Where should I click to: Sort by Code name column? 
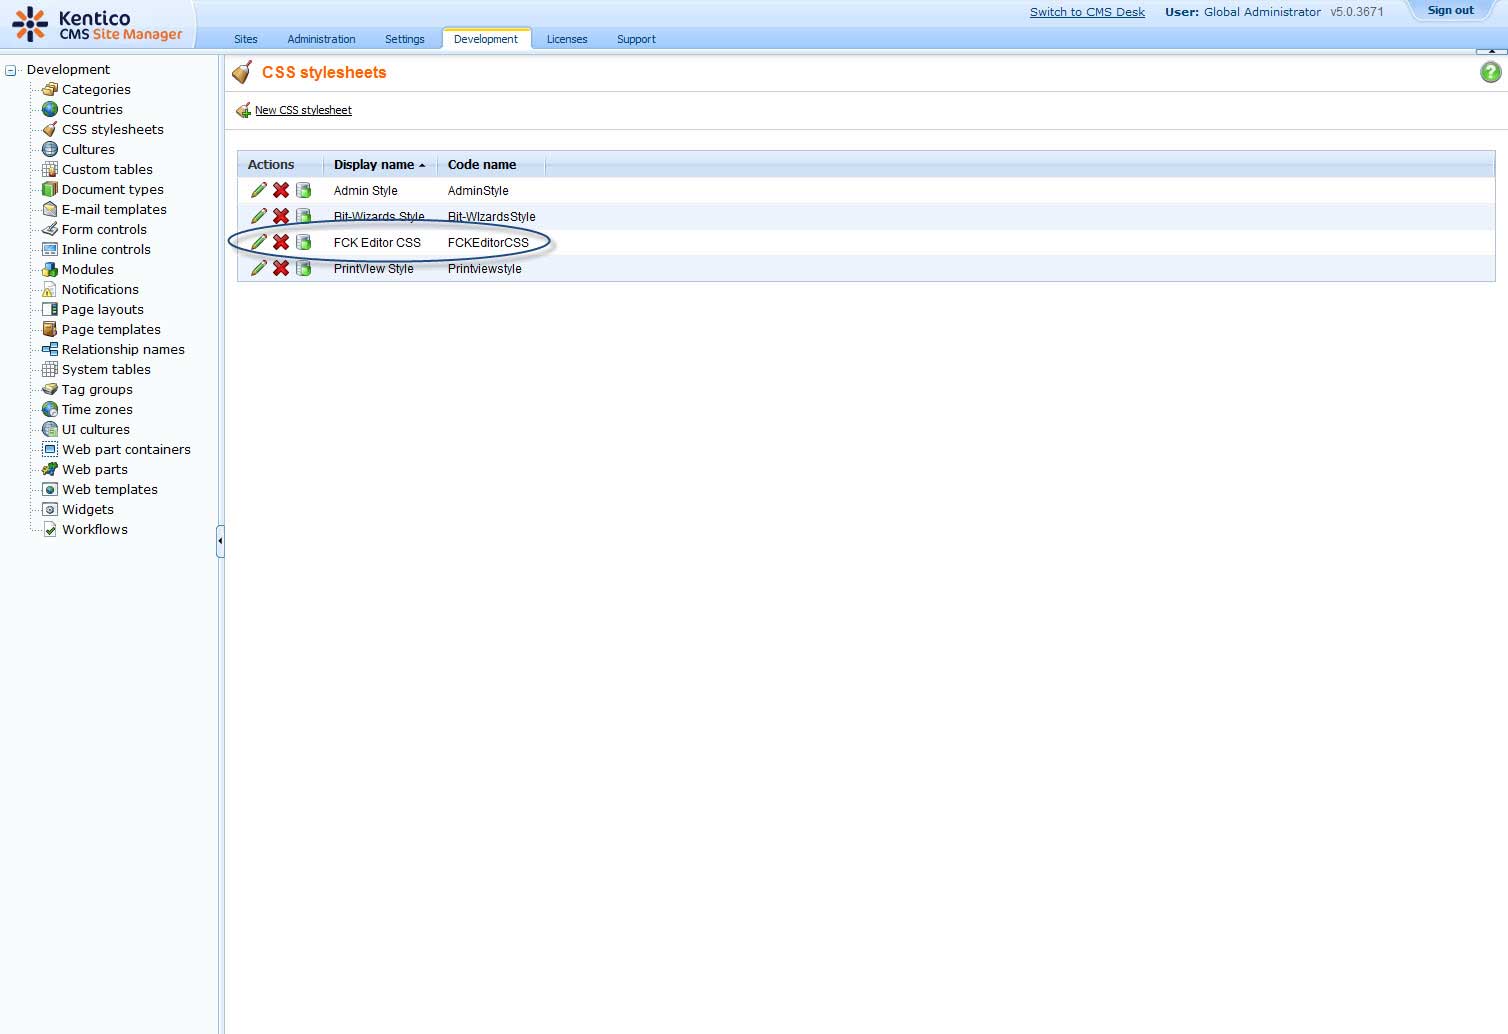tap(482, 165)
